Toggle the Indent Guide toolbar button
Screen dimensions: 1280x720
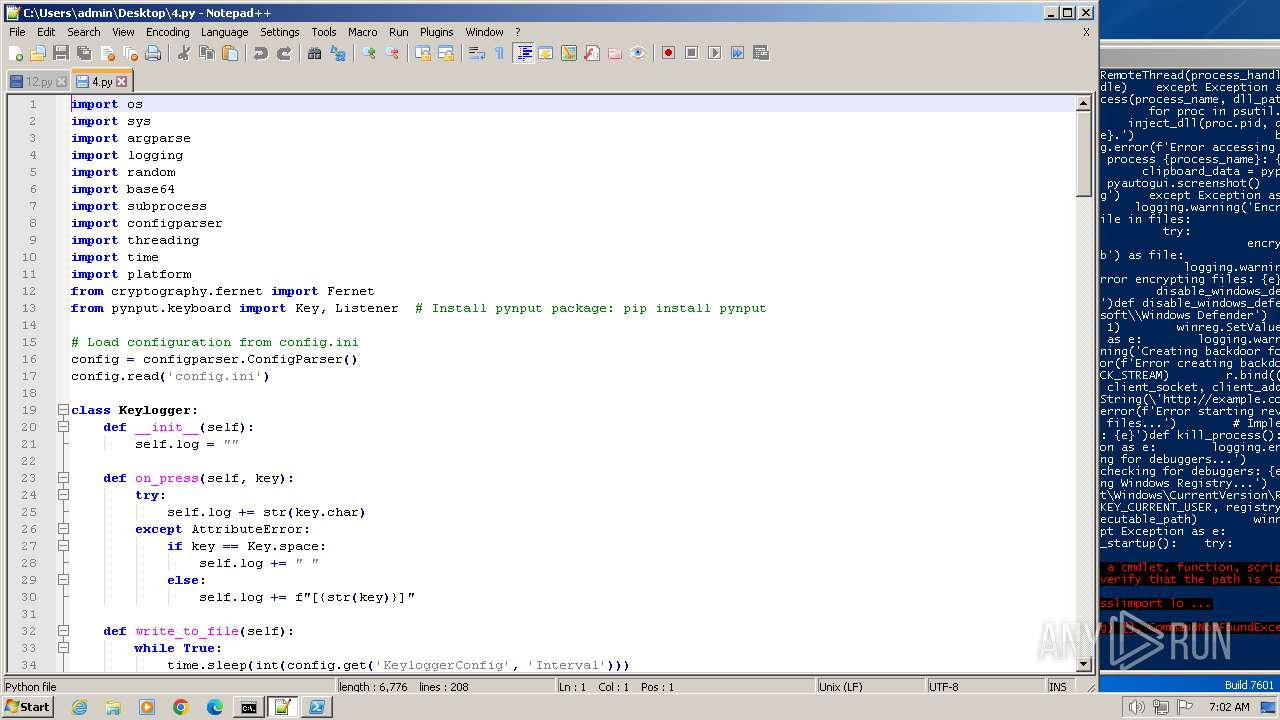click(523, 53)
